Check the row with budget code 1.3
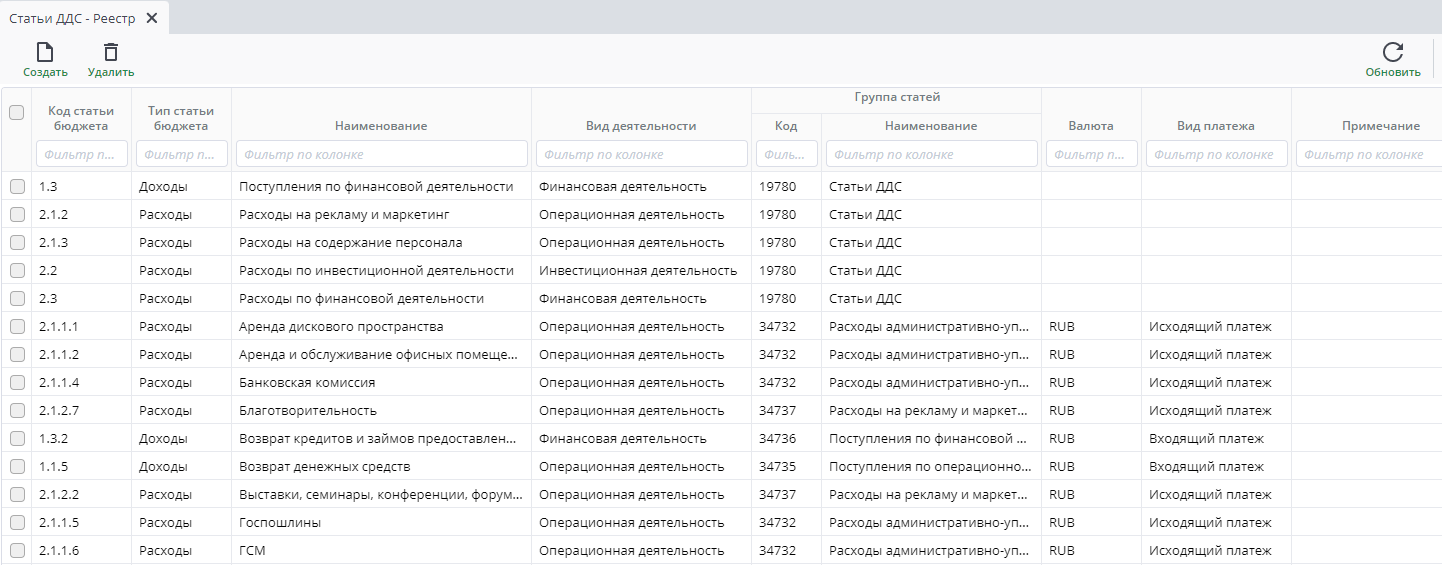The height and width of the screenshot is (565, 1442). click(16, 187)
